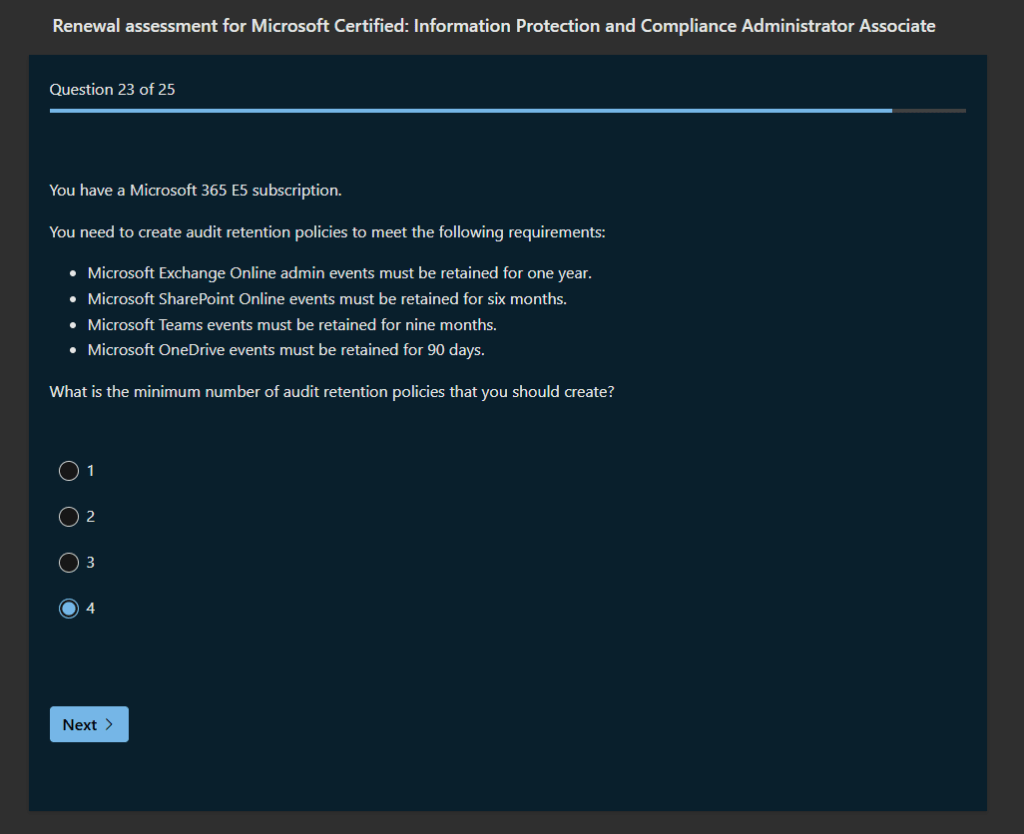Image resolution: width=1024 pixels, height=834 pixels.
Task: Click the Exchange Online admin events bullet
Action: 339,273
